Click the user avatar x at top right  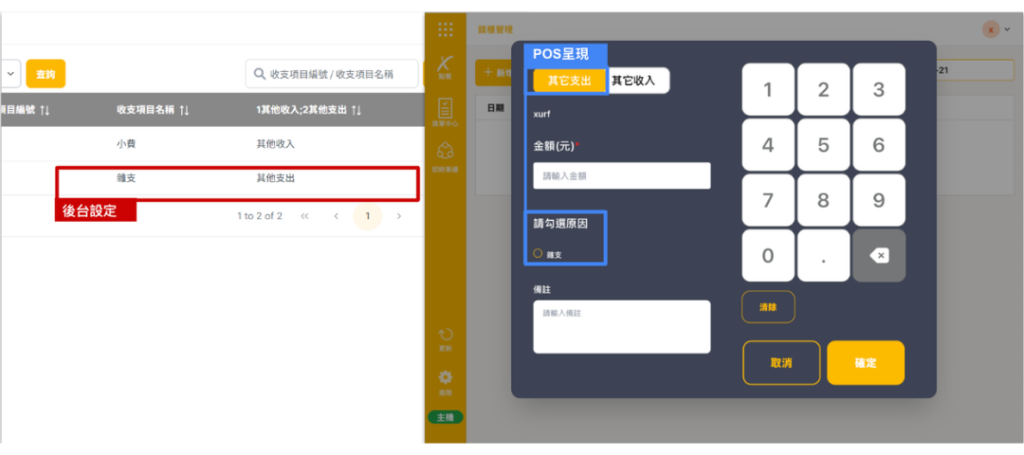click(x=991, y=29)
